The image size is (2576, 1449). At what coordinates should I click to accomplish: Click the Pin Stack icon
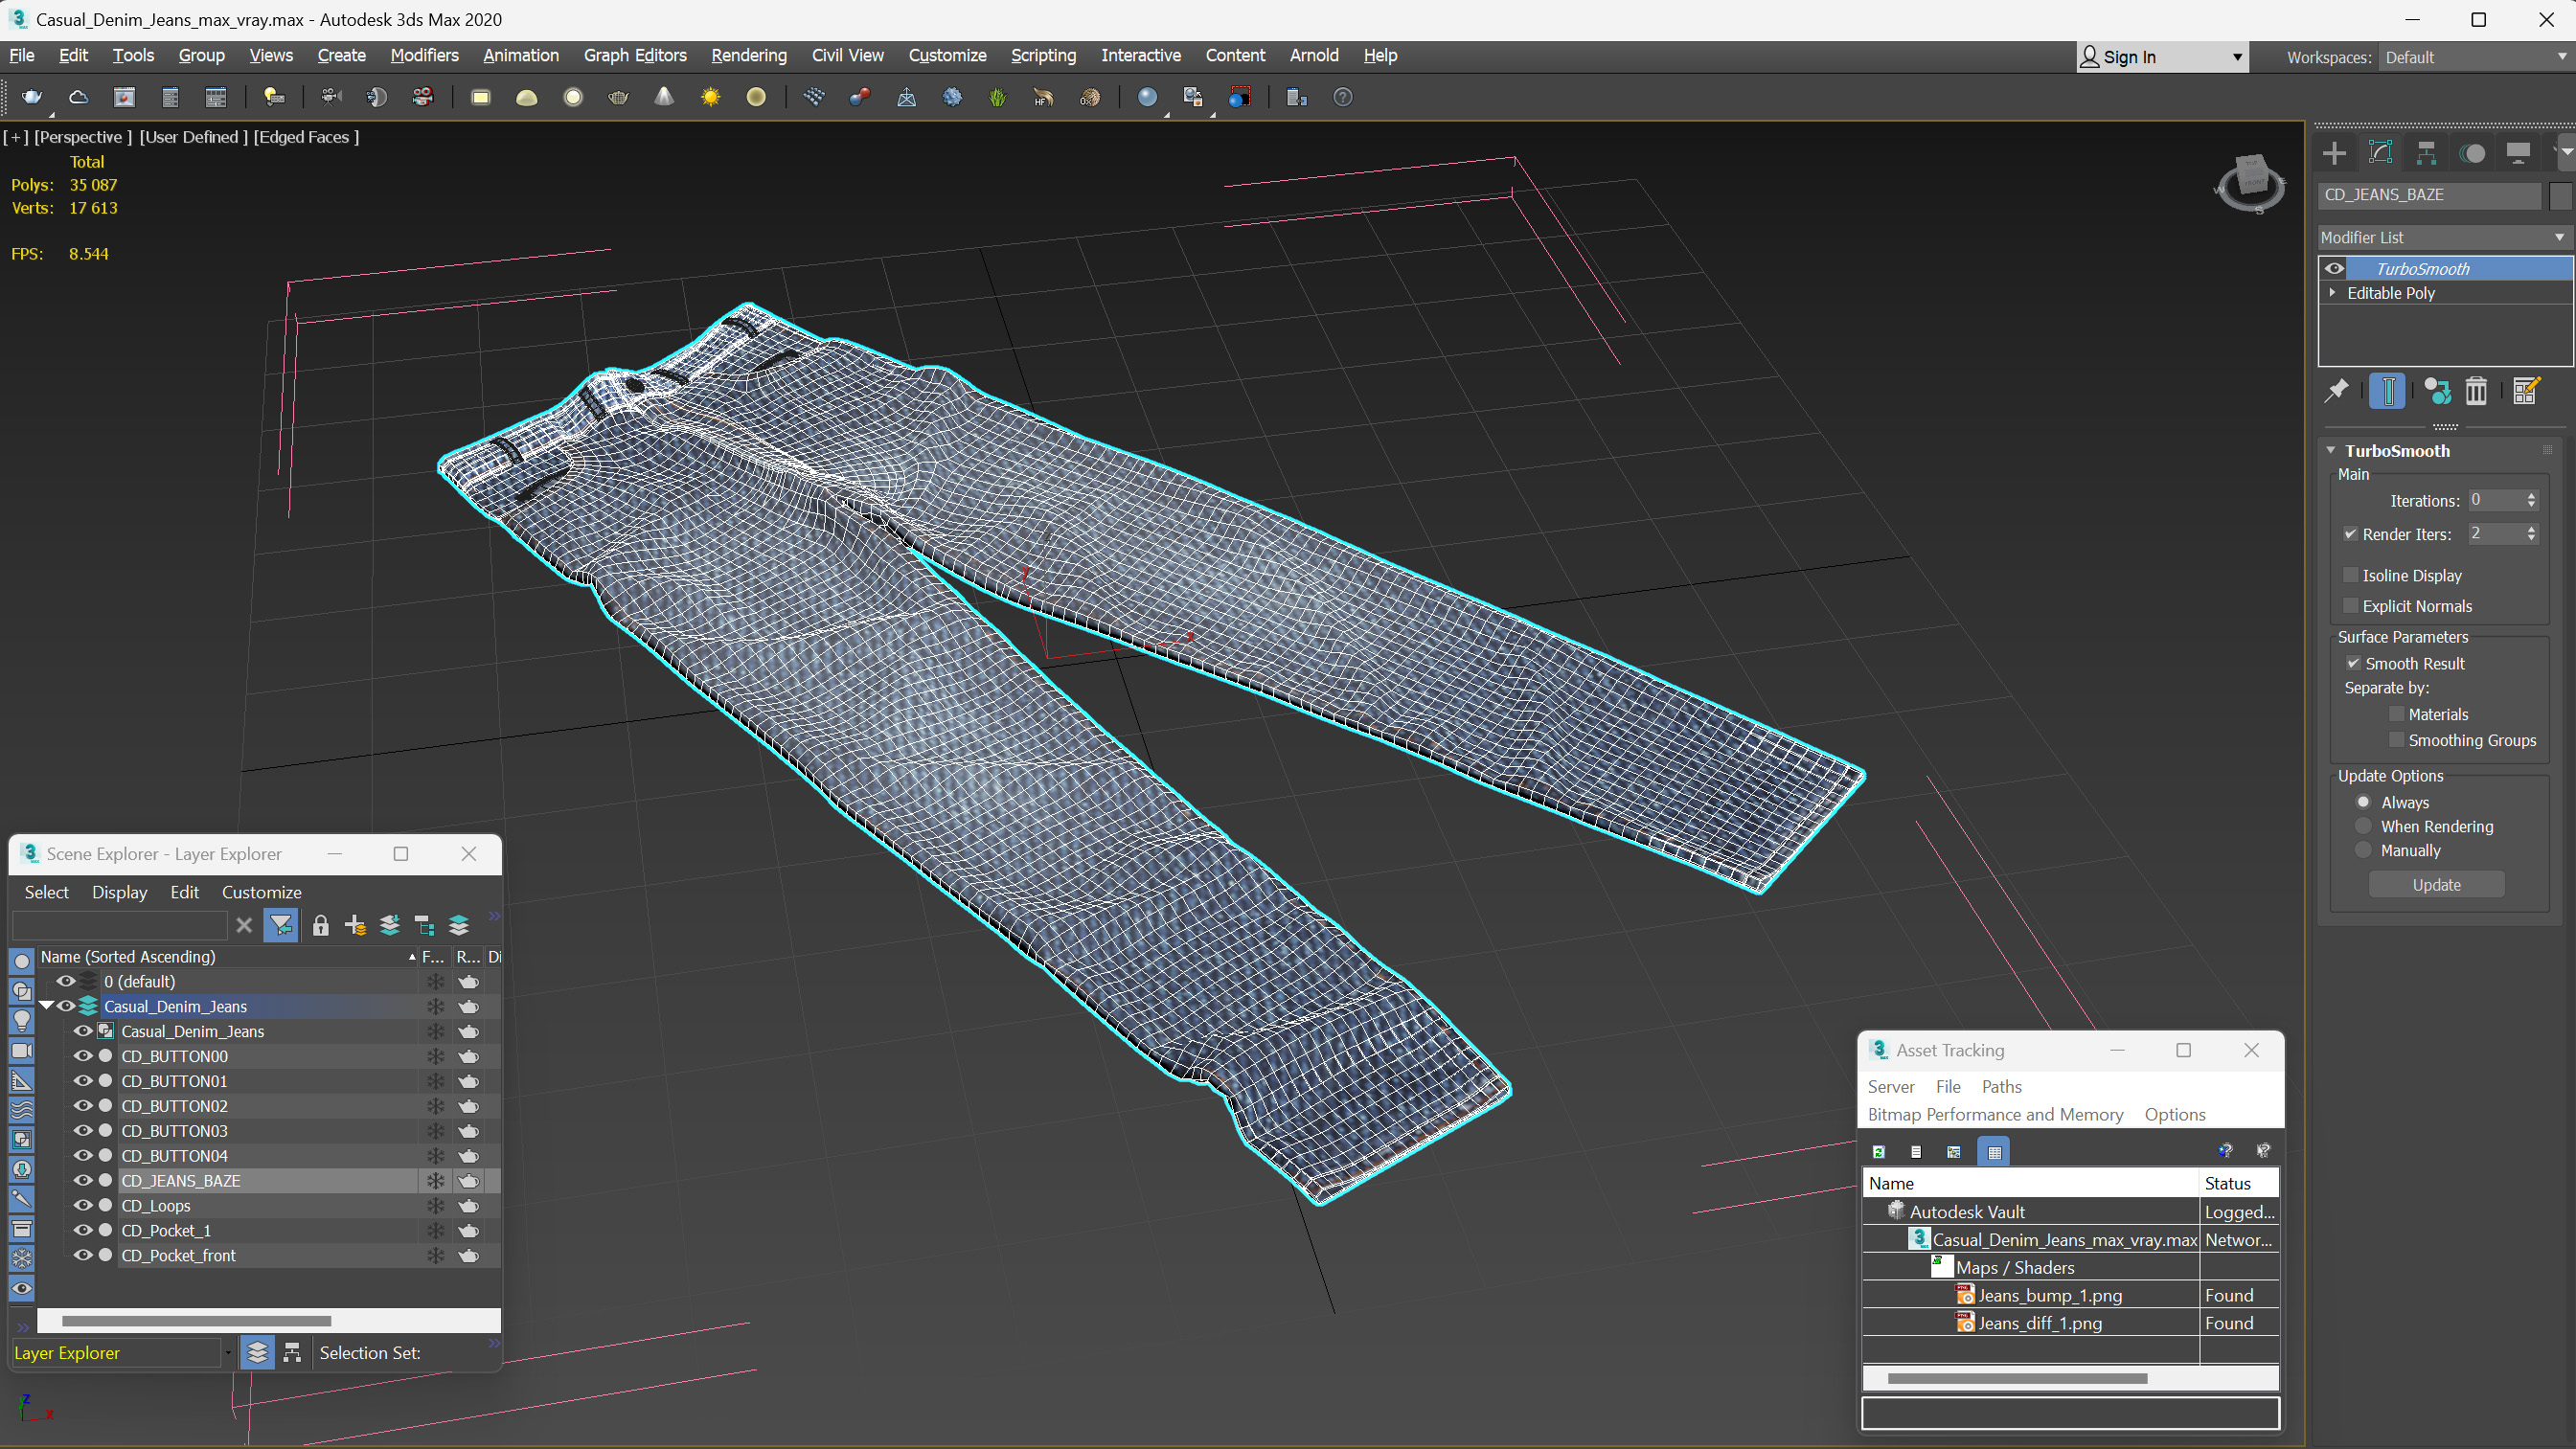coord(2337,391)
